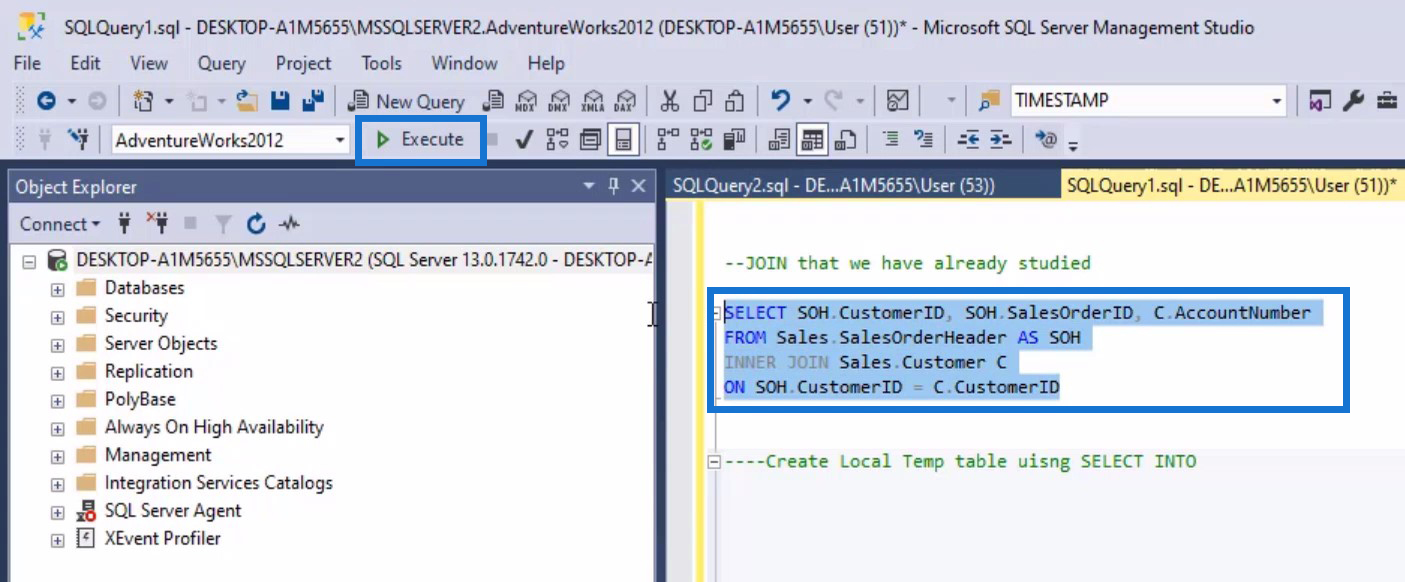Click the New Project toolbar icon
The width and height of the screenshot is (1405, 582).
click(143, 101)
